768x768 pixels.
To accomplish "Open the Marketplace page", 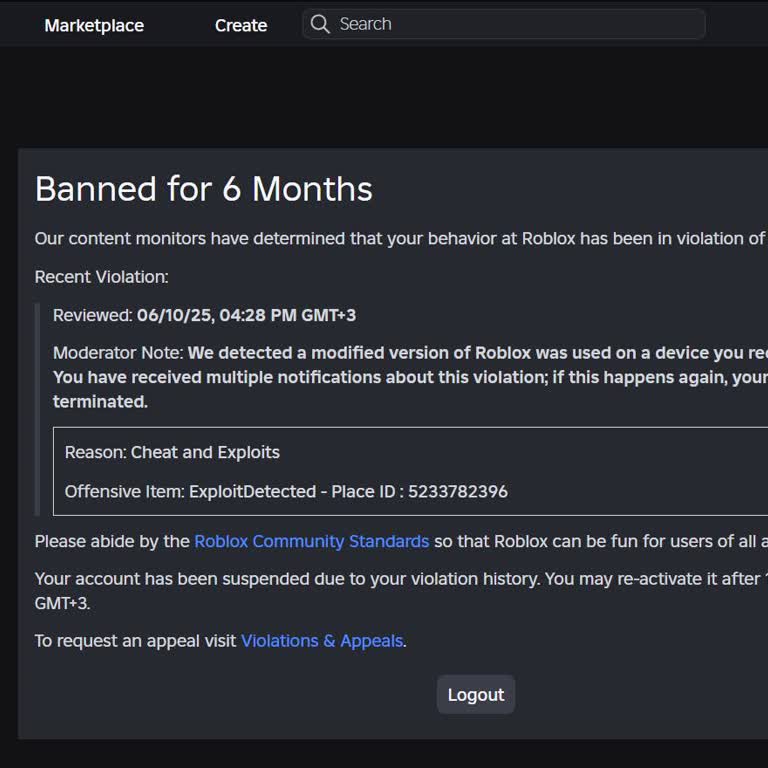I will click(94, 26).
